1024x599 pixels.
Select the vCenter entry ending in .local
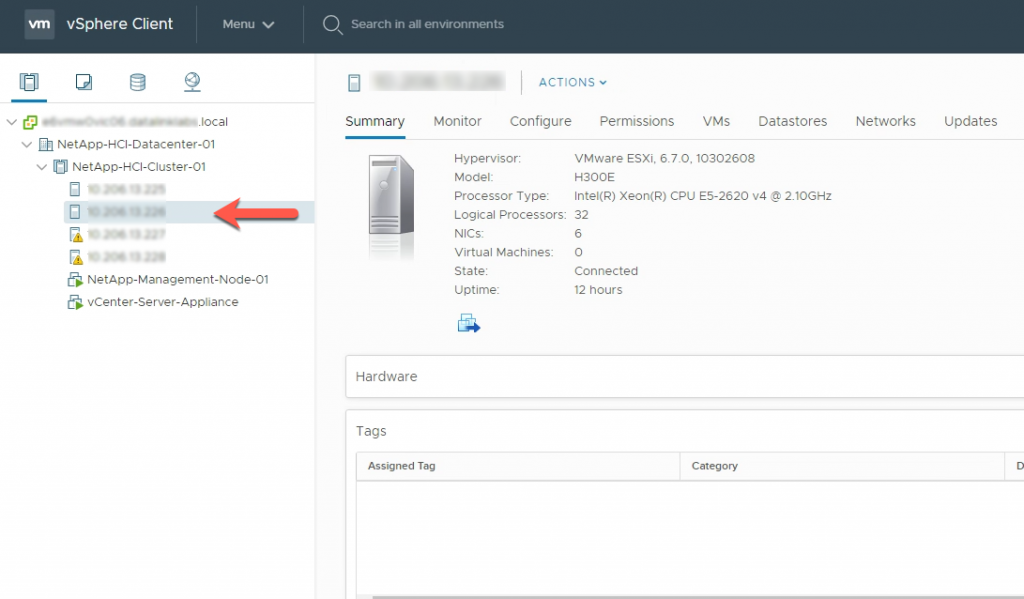[x=135, y=122]
